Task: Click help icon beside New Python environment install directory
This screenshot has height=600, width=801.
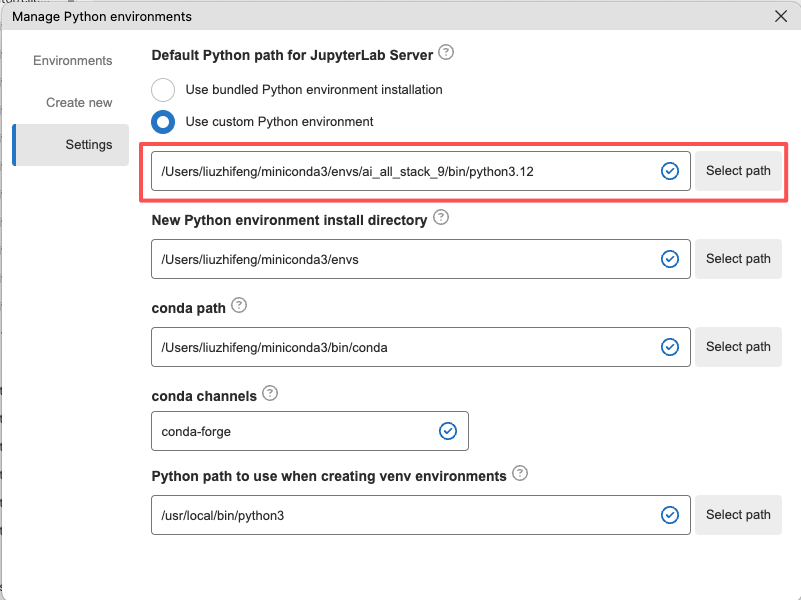Action: pos(441,218)
